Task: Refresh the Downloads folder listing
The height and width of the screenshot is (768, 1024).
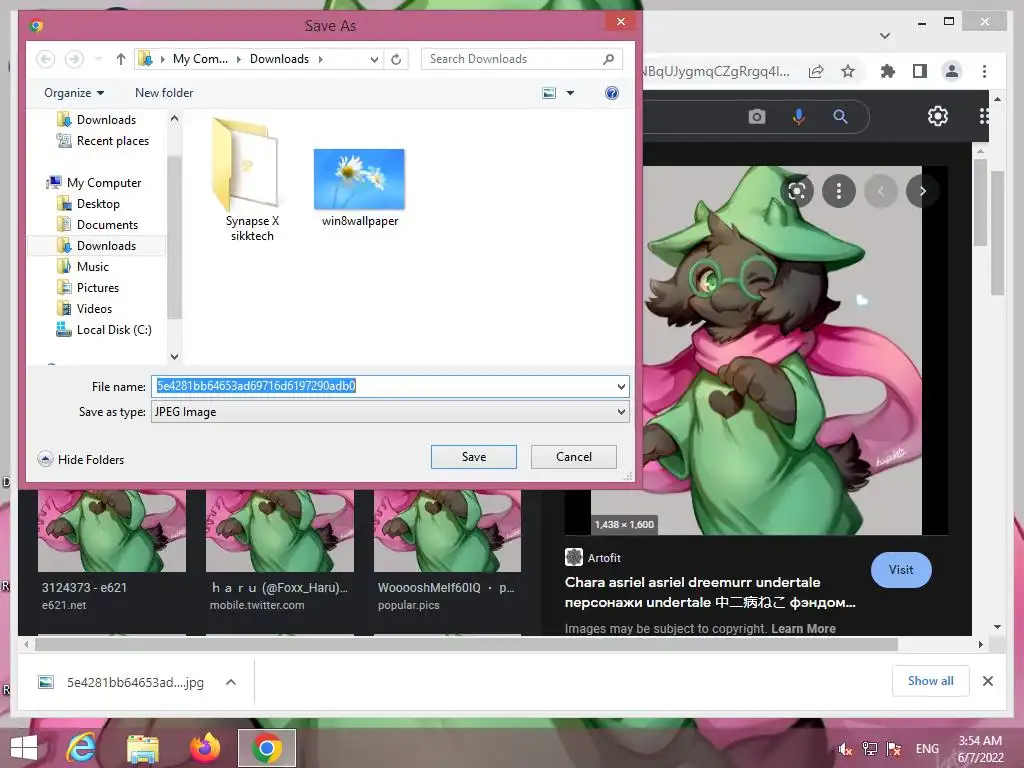Action: 396,59
